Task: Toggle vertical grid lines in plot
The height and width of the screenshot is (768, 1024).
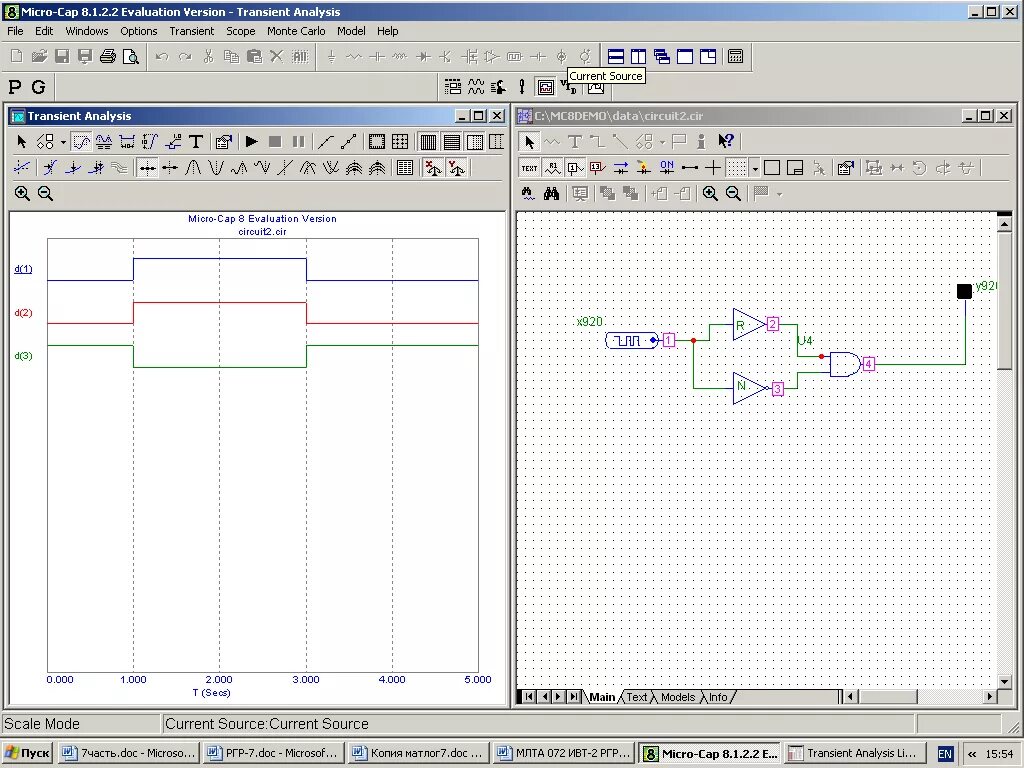Action: 428,142
